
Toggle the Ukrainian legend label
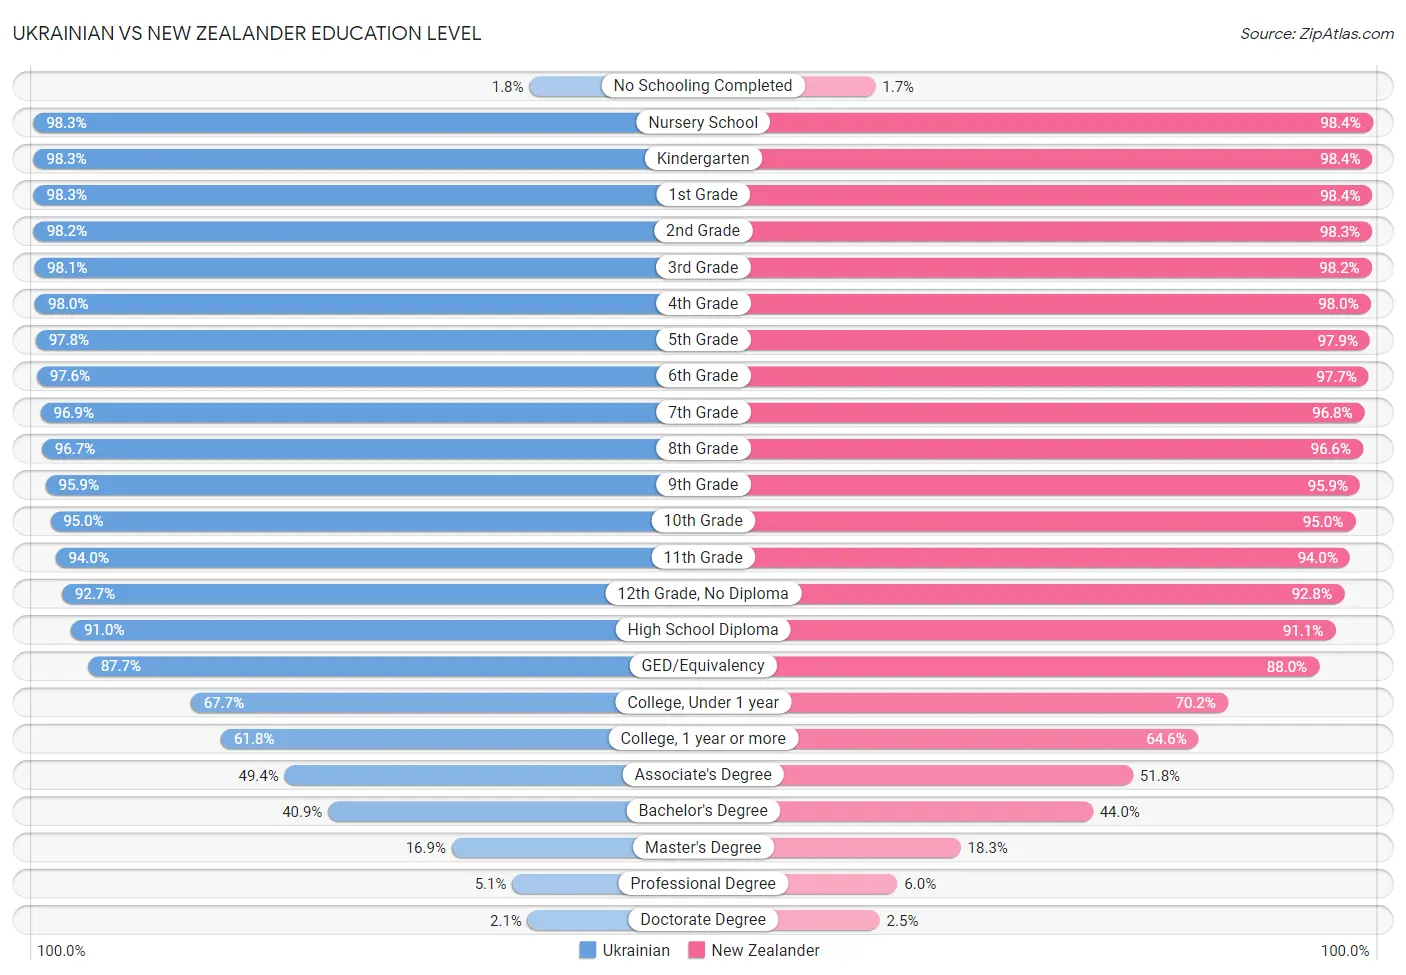636,950
